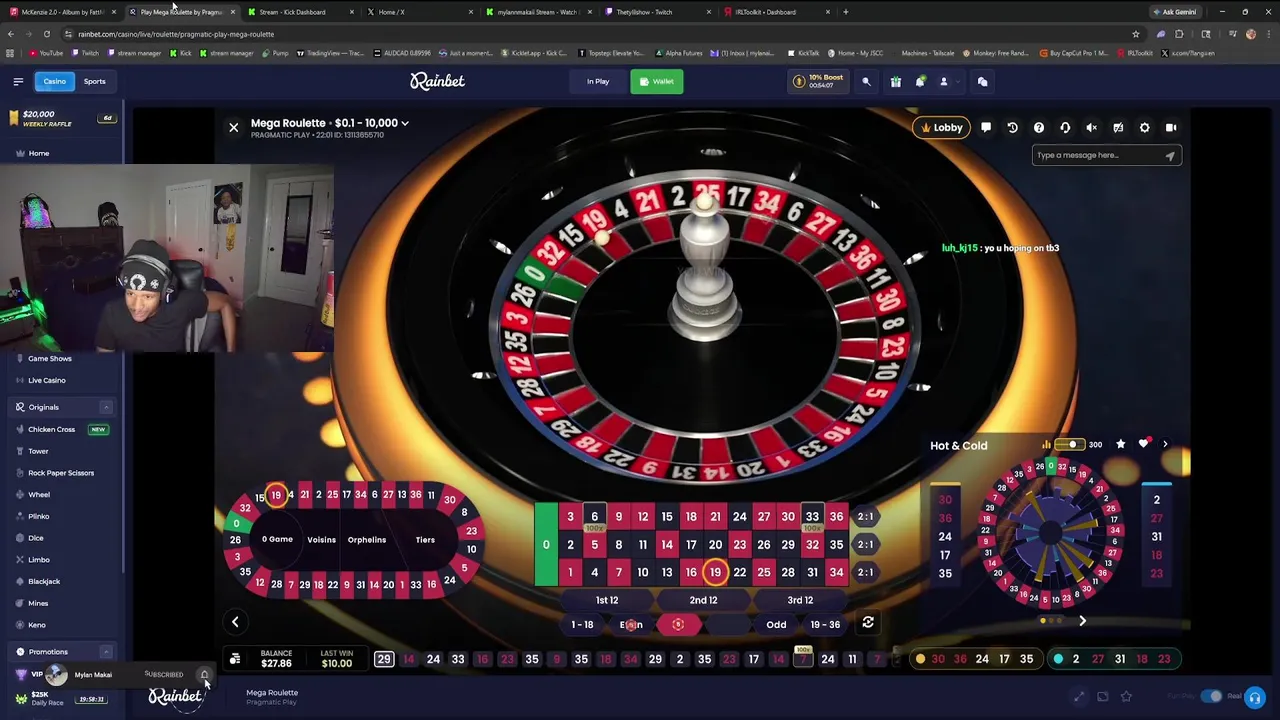Open Rock Paper Scissors game

tap(60, 473)
